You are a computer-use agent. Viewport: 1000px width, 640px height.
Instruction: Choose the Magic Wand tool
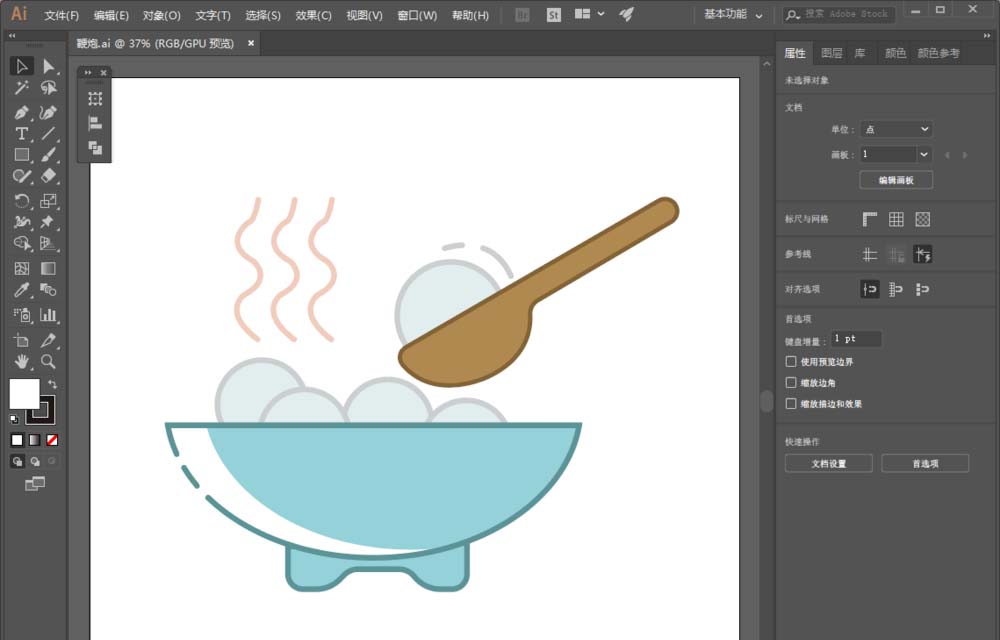tap(22, 88)
